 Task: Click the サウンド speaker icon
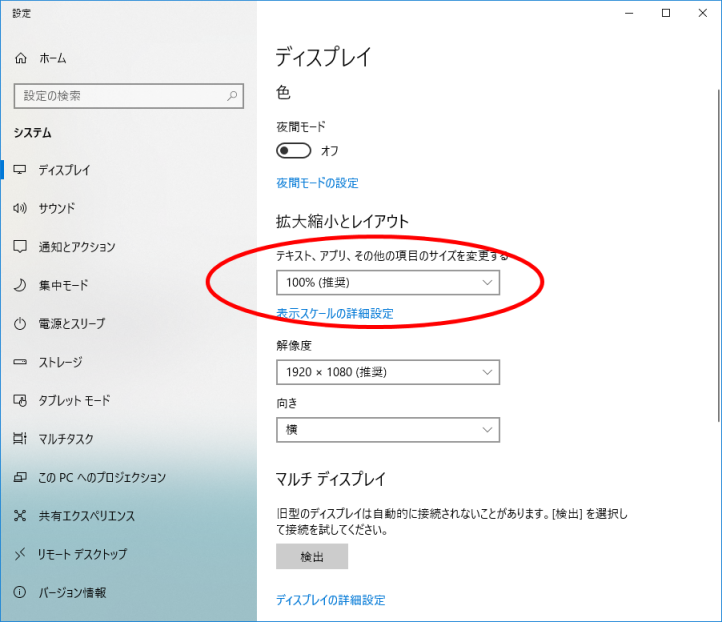pyautogui.click(x=20, y=208)
